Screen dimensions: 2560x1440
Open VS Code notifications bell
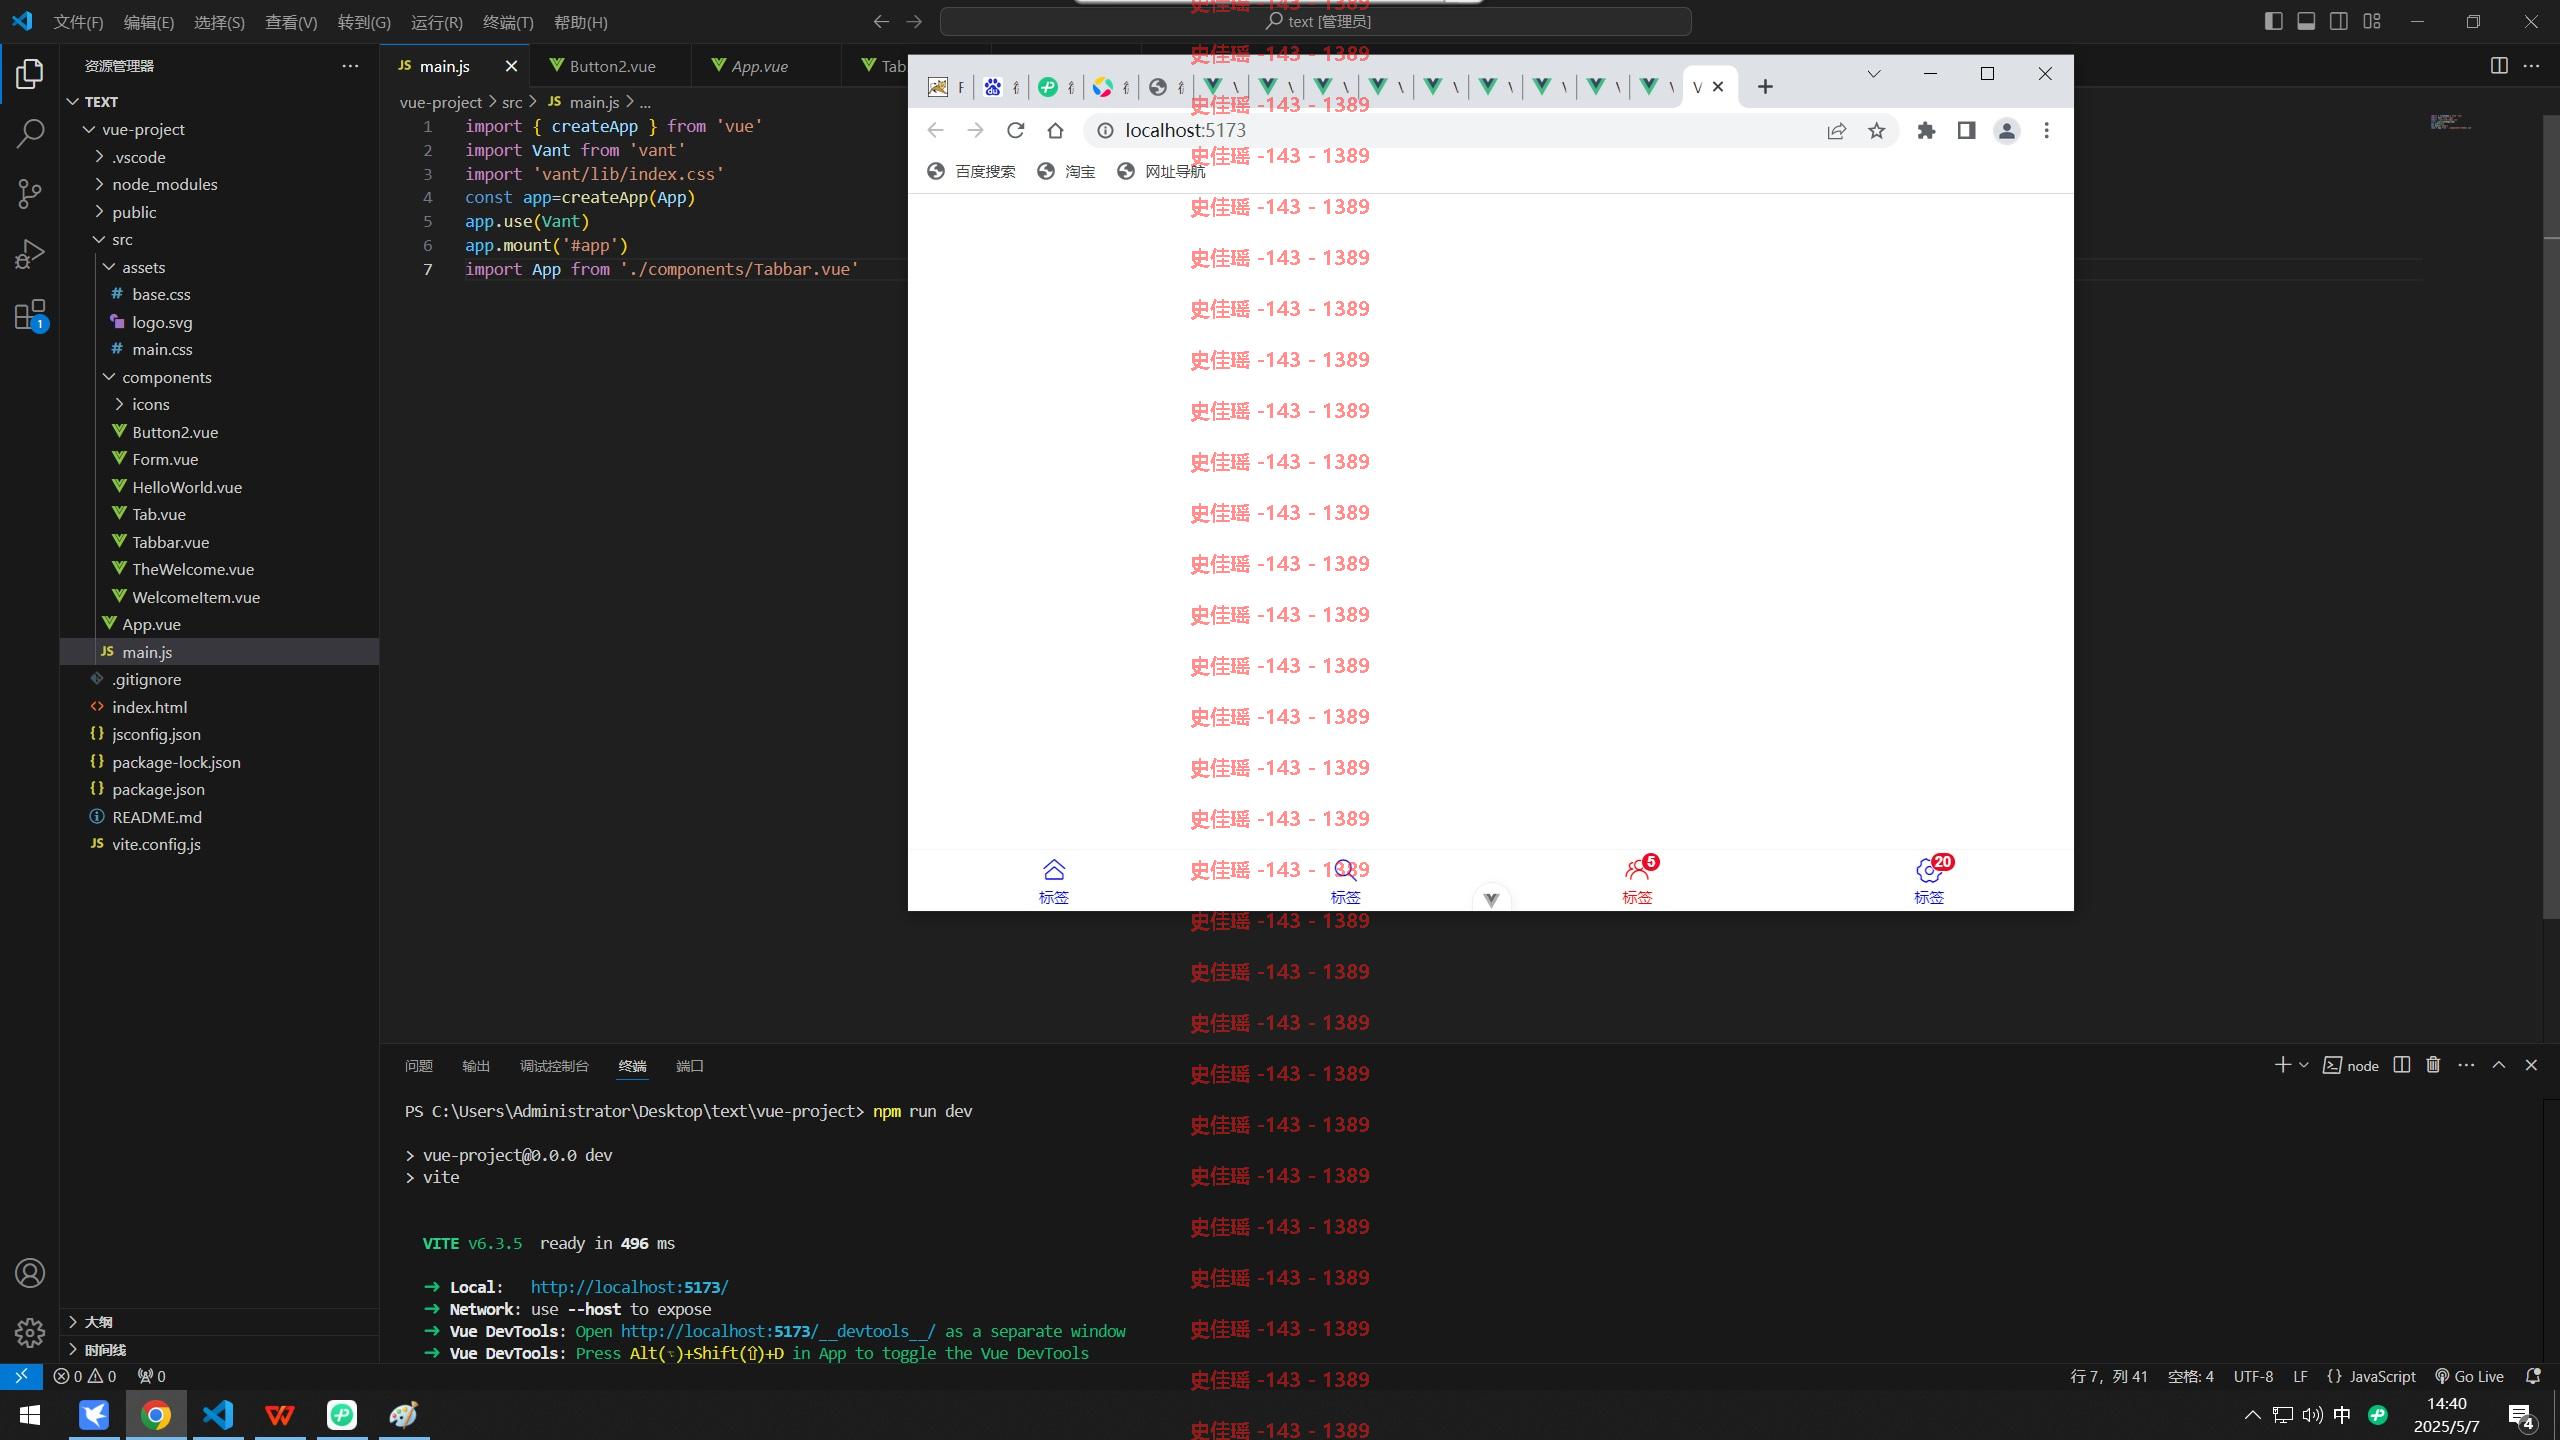point(2533,1376)
